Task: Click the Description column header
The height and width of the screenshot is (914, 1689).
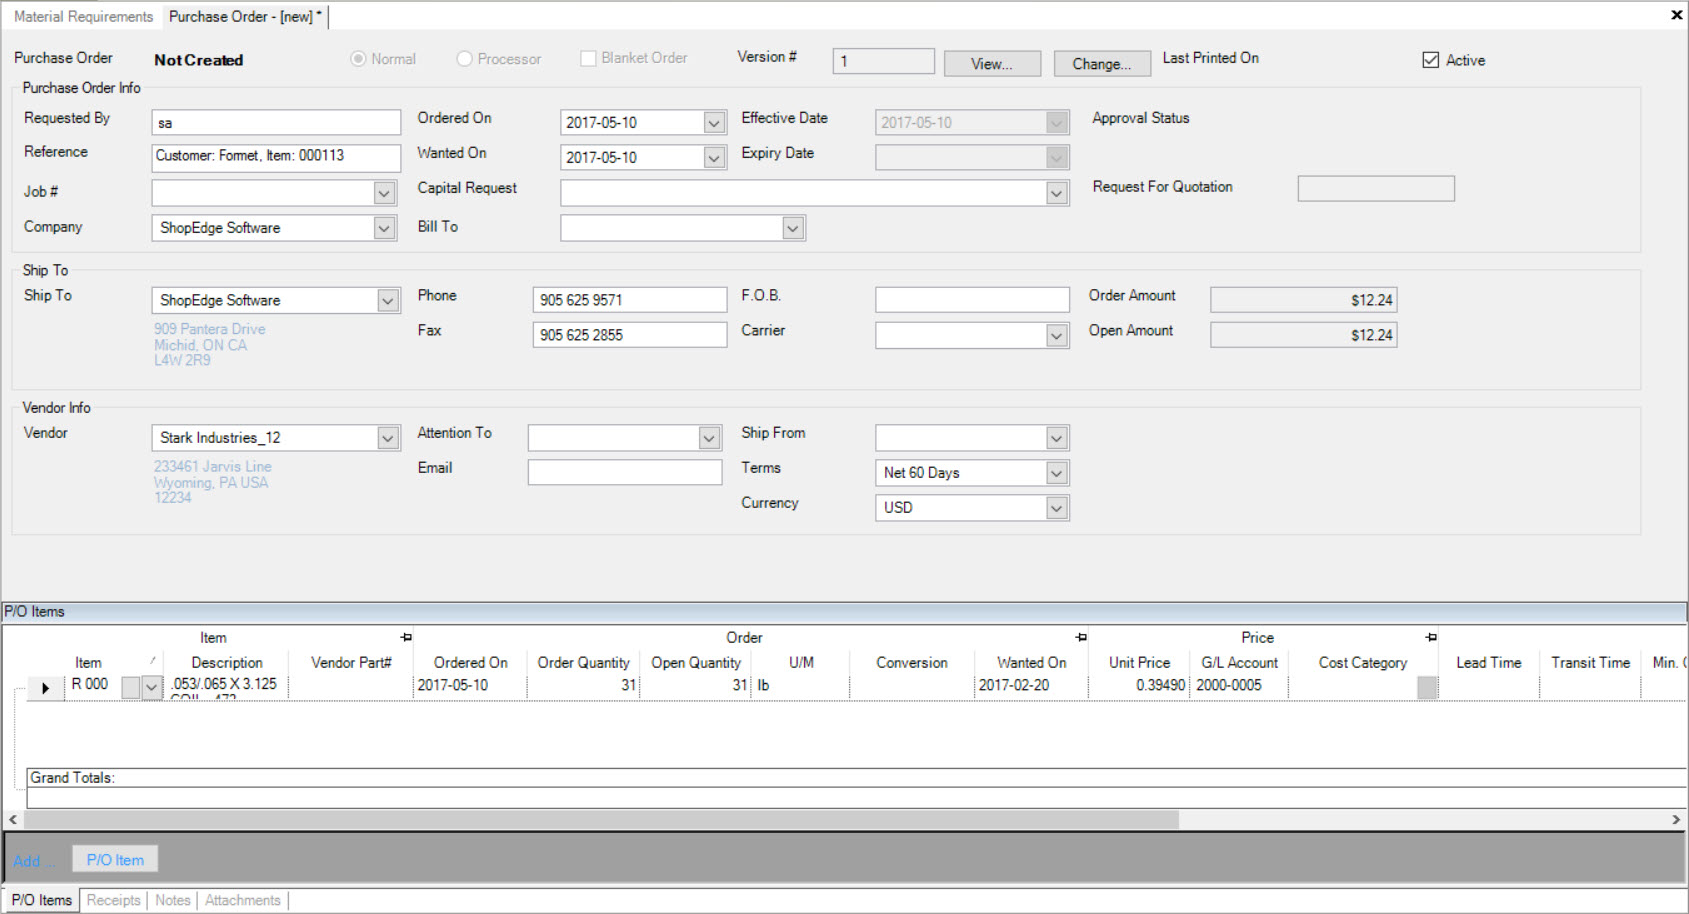Action: click(x=227, y=662)
